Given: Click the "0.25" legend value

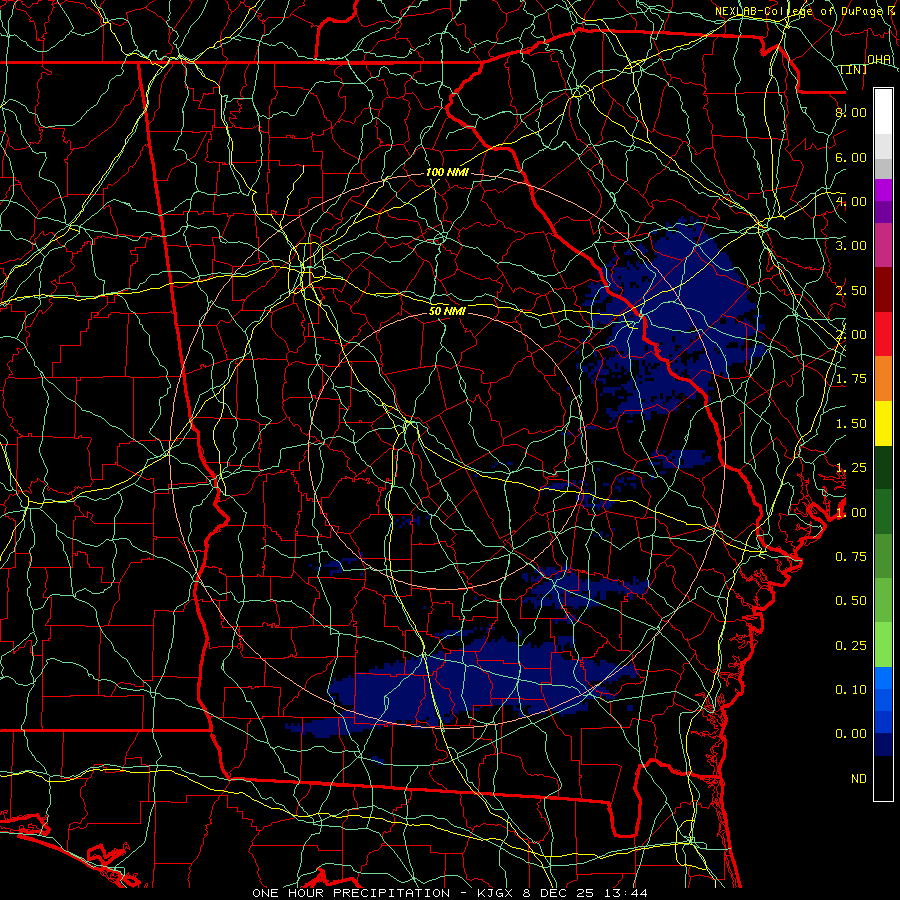Looking at the screenshot, I should click(x=851, y=646).
